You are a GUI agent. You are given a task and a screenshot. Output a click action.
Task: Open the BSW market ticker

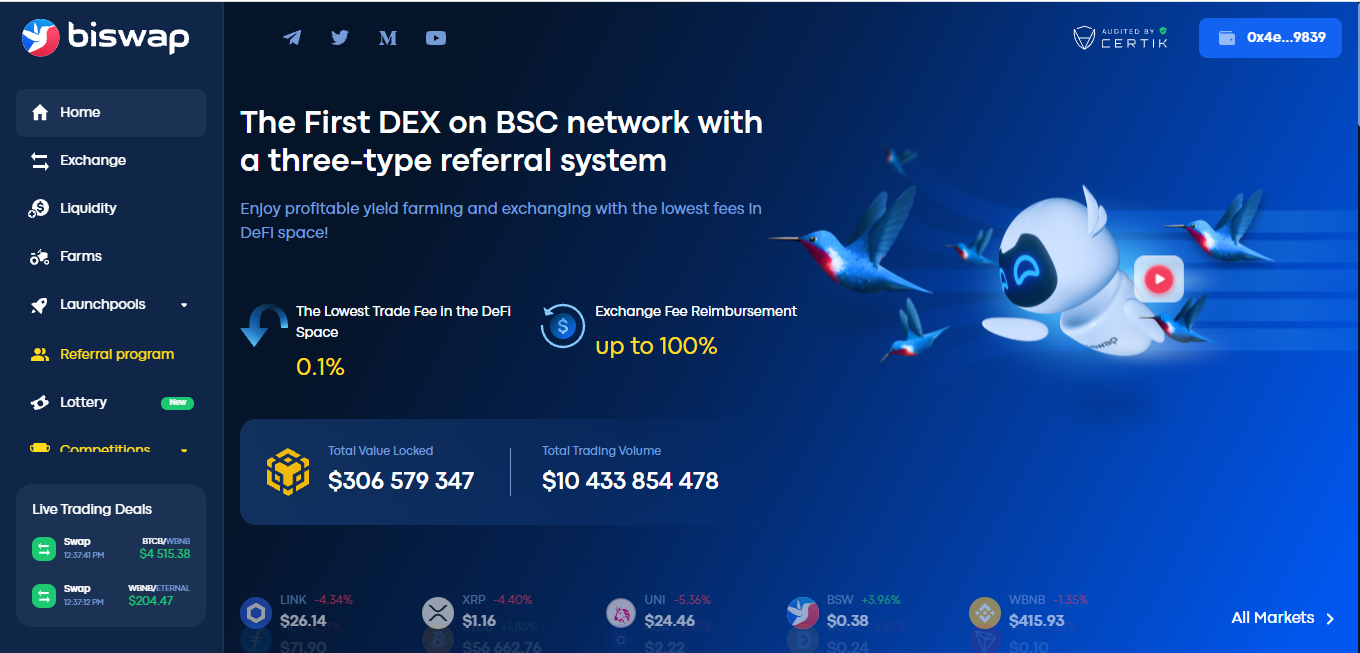[x=844, y=611]
